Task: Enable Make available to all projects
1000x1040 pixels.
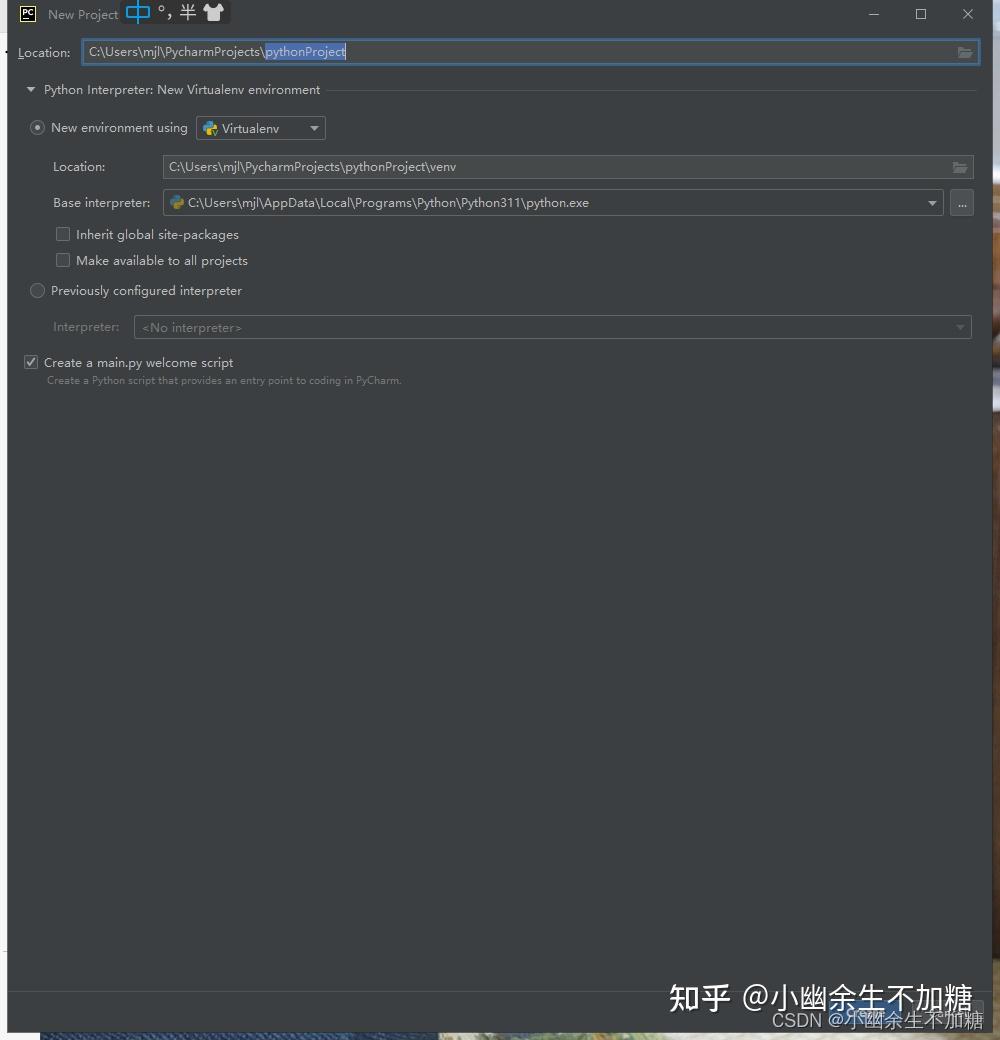Action: tap(63, 260)
